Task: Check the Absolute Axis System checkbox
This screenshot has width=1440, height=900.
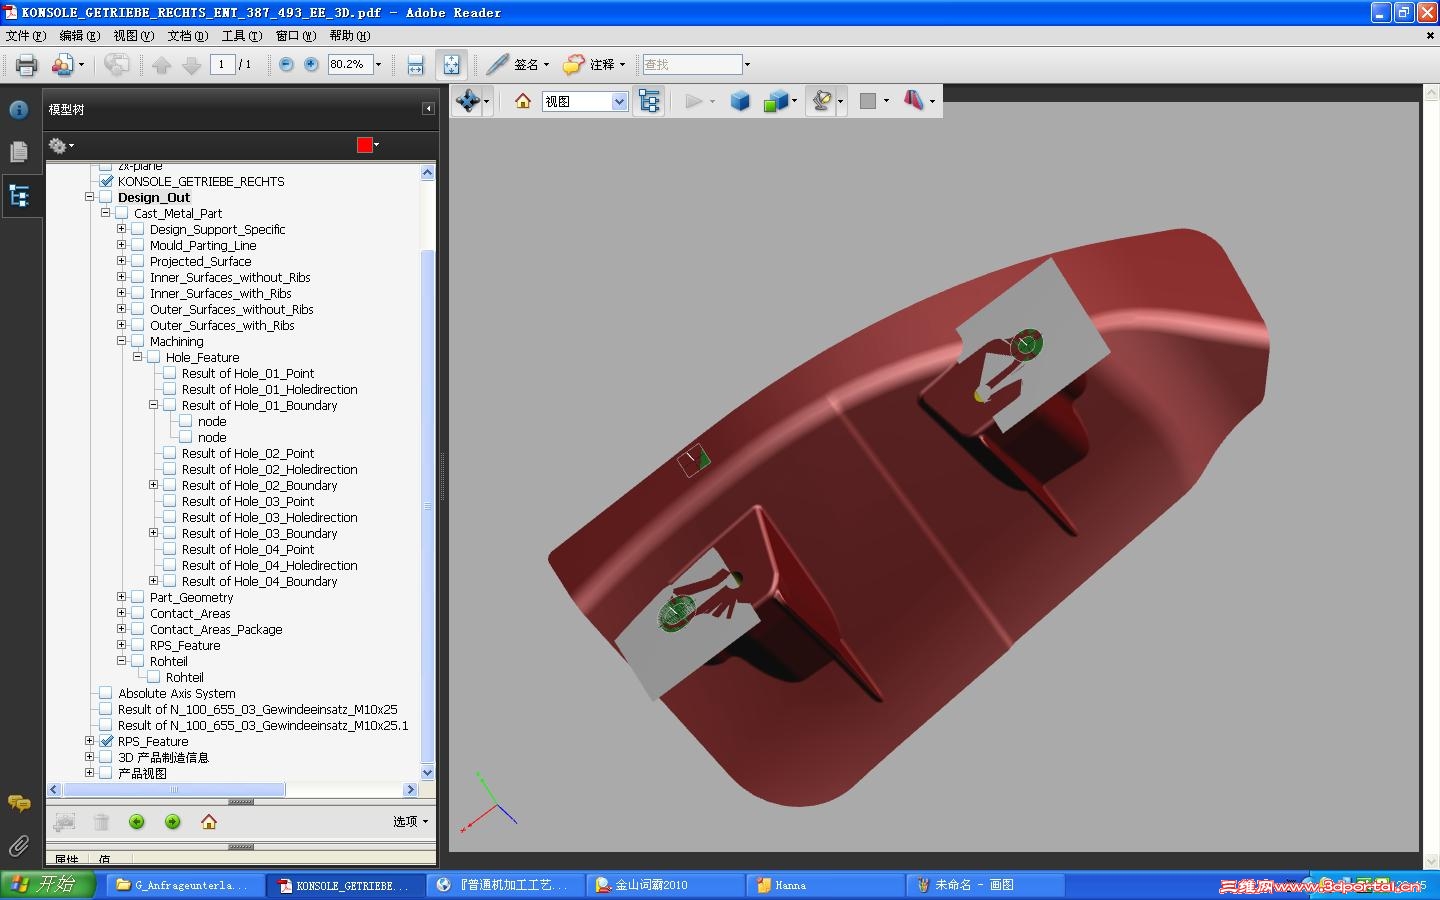Action: pos(106,693)
